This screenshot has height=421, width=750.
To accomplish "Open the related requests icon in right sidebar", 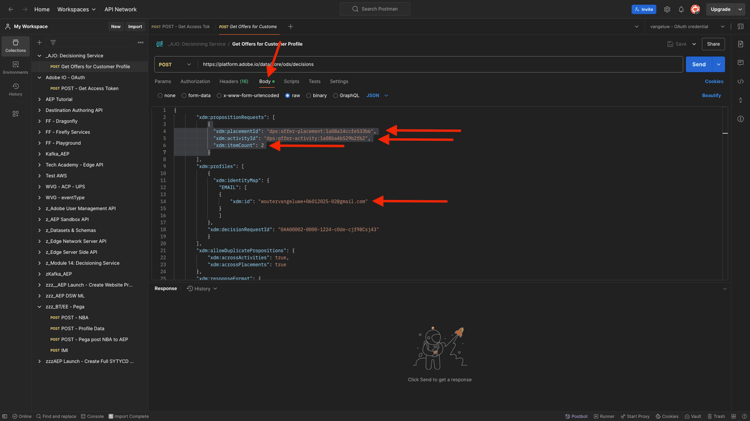I will (740, 100).
